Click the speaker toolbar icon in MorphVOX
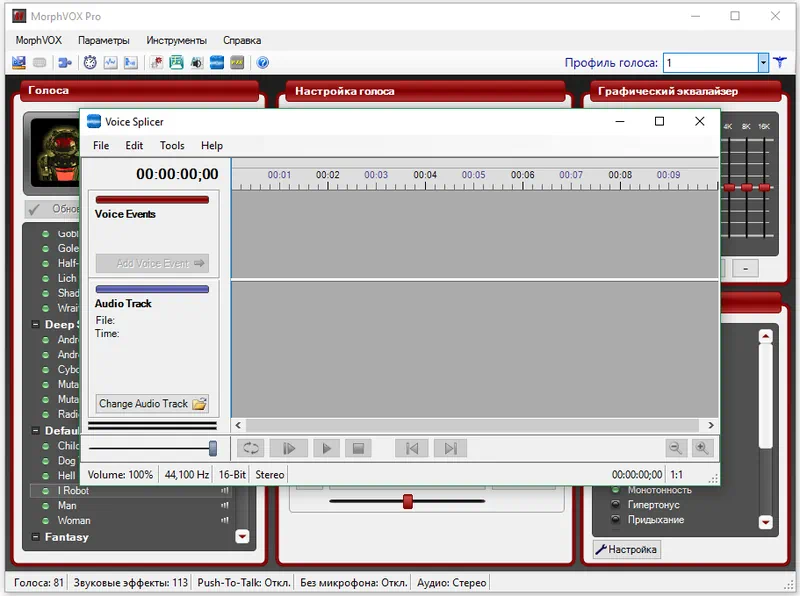The image size is (800, 596). point(196,63)
